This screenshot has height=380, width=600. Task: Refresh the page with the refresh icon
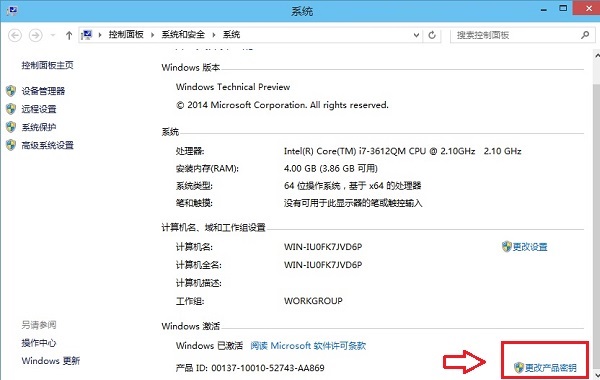[432, 35]
